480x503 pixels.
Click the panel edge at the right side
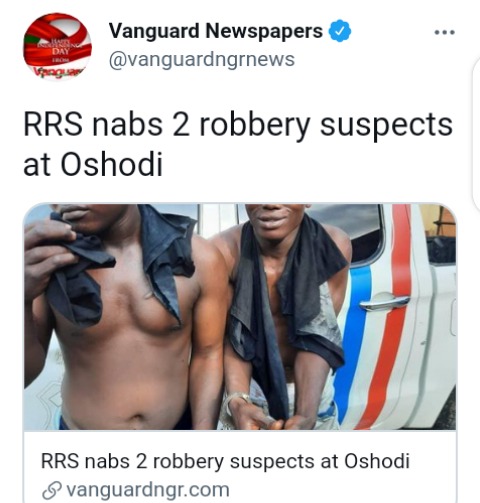click(x=476, y=133)
